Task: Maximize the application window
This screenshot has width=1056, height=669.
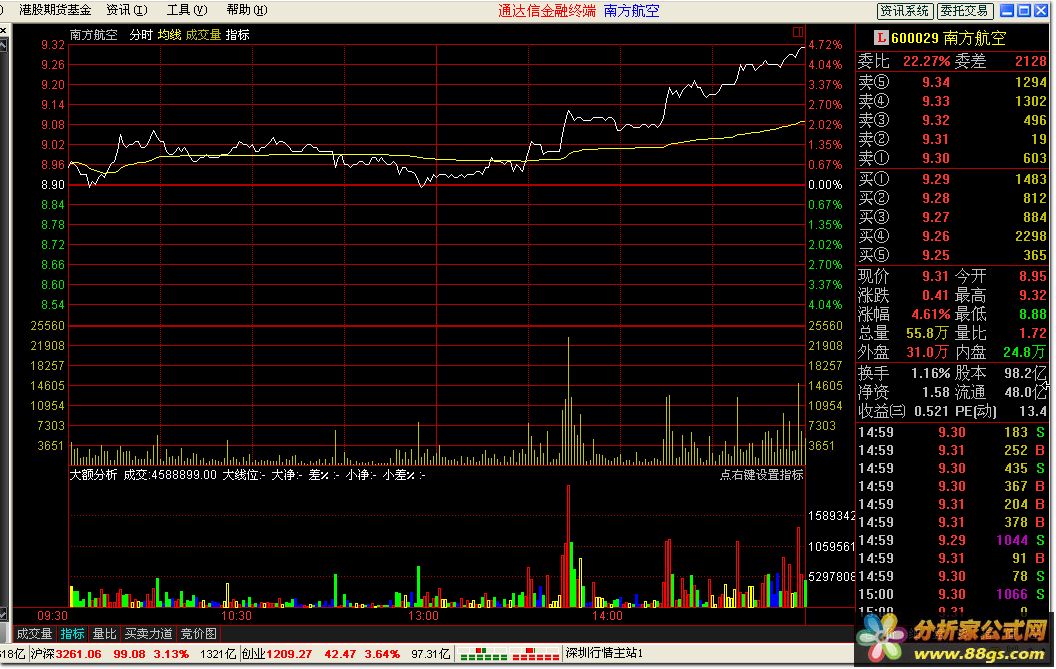Action: [1024, 11]
